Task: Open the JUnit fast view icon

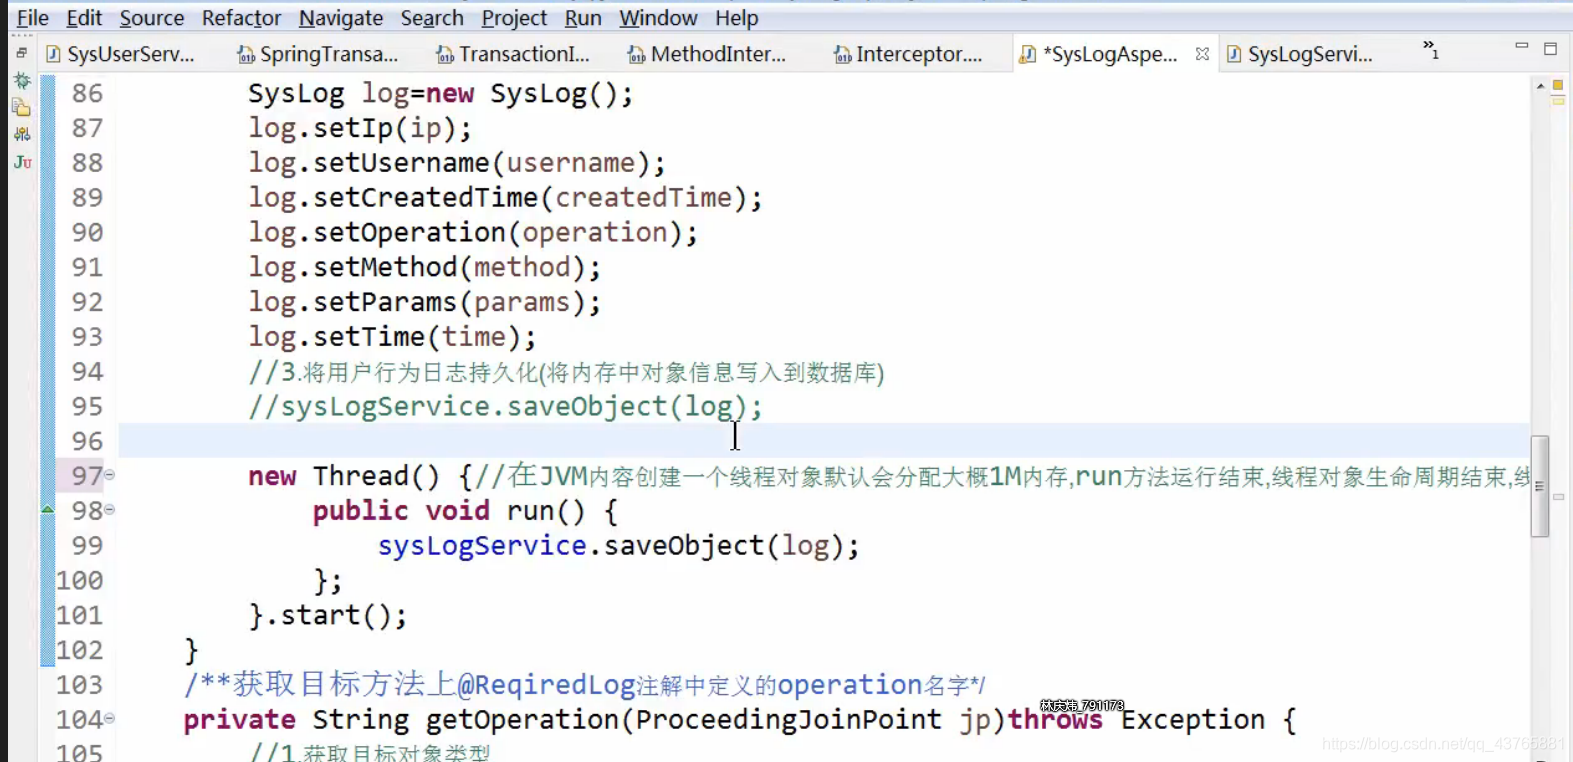Action: tap(22, 162)
